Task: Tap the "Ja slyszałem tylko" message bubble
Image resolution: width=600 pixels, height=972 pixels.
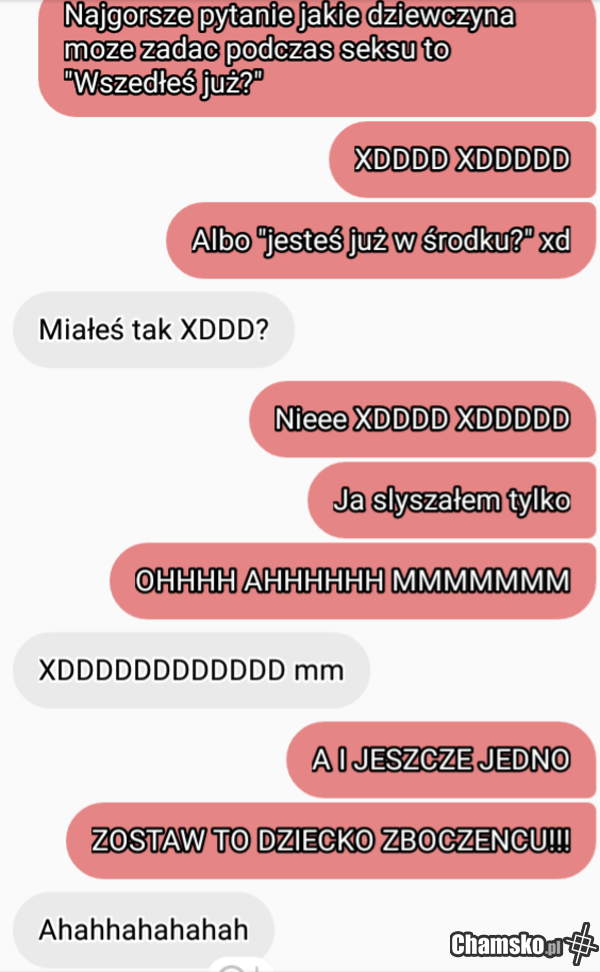Action: pos(452,500)
